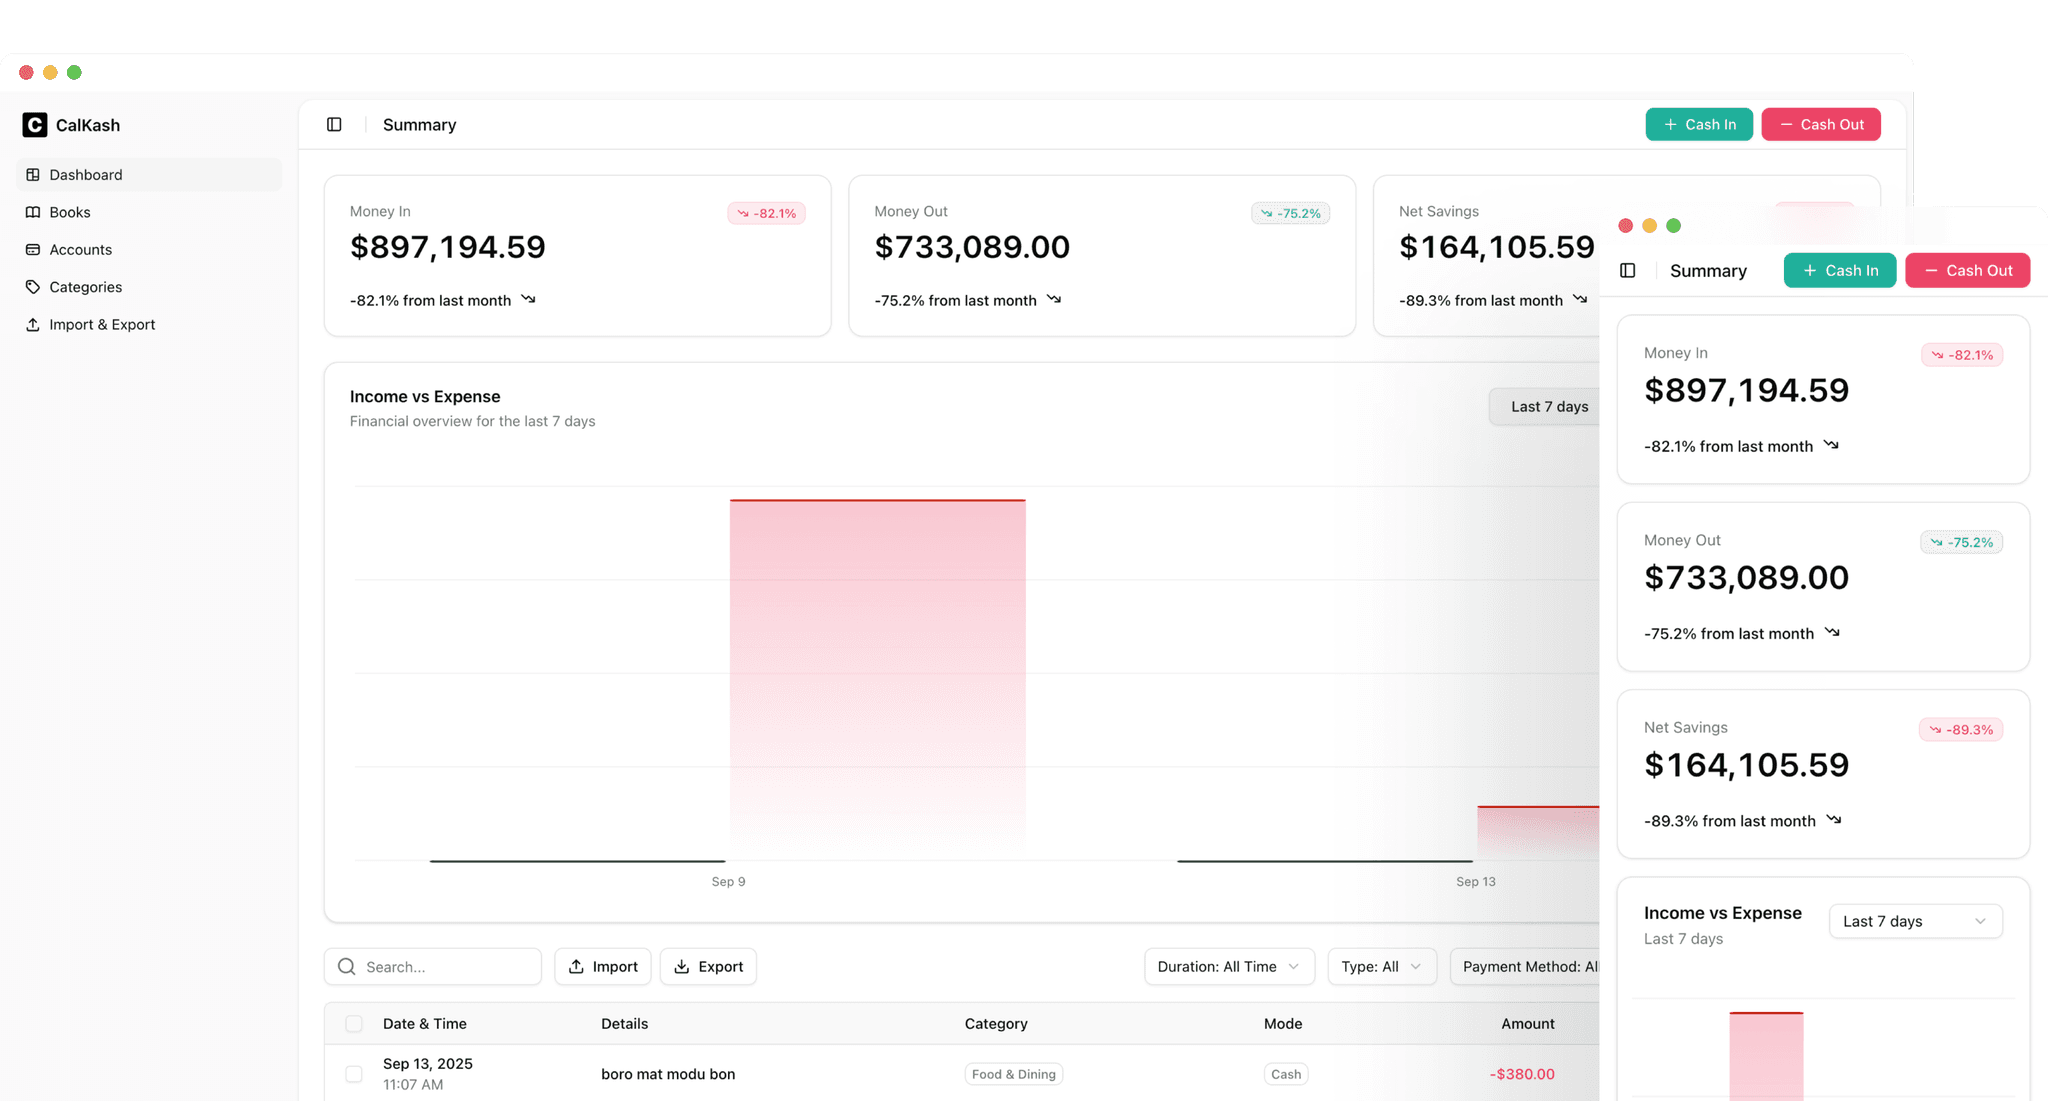Viewport: 2048px width, 1101px height.
Task: Click the green Cash In button
Action: [1698, 124]
